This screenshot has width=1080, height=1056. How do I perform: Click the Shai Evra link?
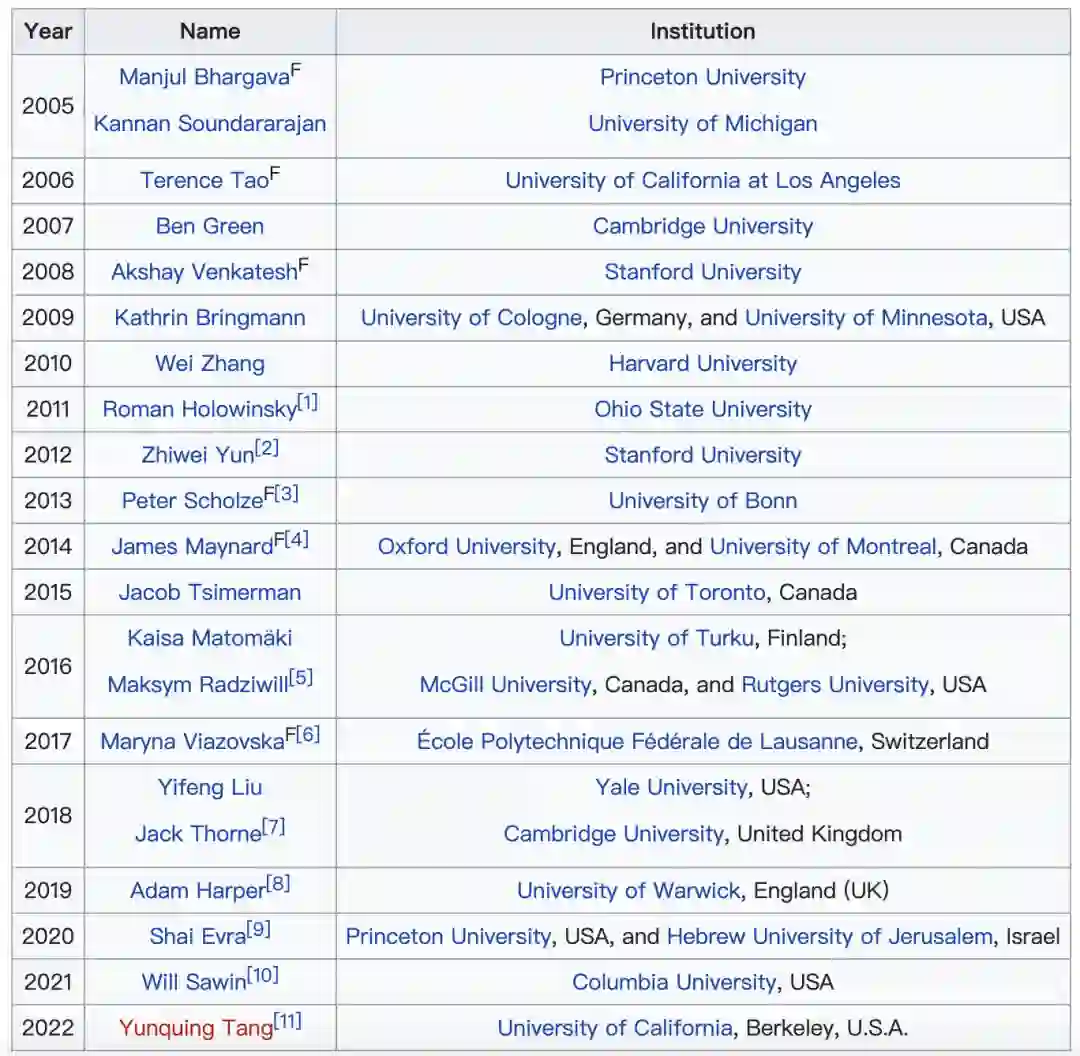point(198,937)
